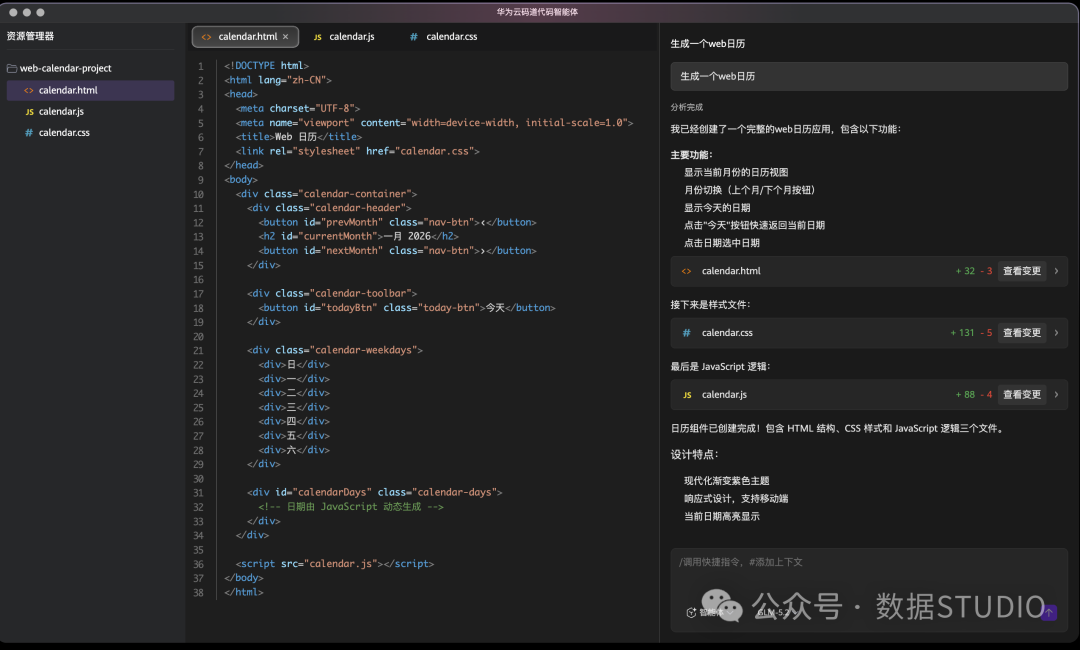
Task: Switch to the calendar.js editor tab
Action: pyautogui.click(x=344, y=36)
